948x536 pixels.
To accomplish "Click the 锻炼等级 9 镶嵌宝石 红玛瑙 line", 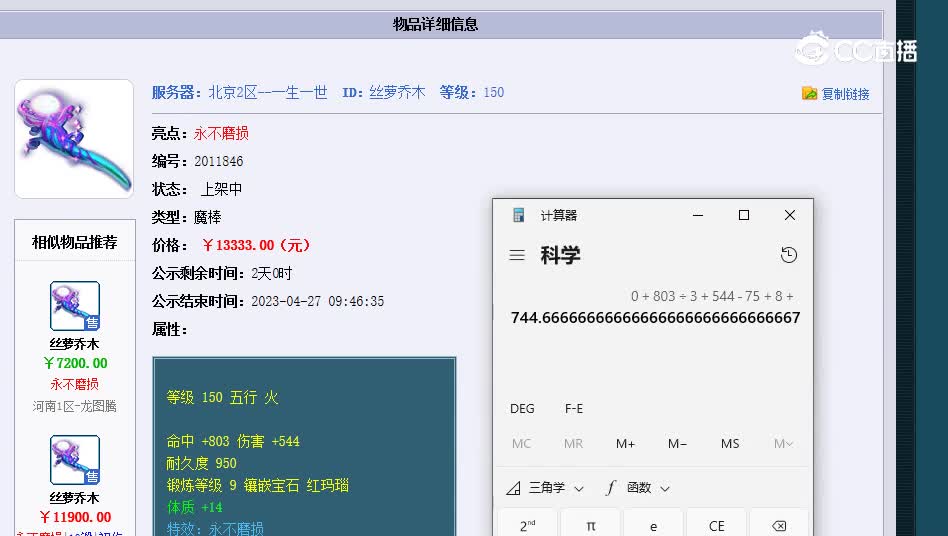I will (x=258, y=485).
